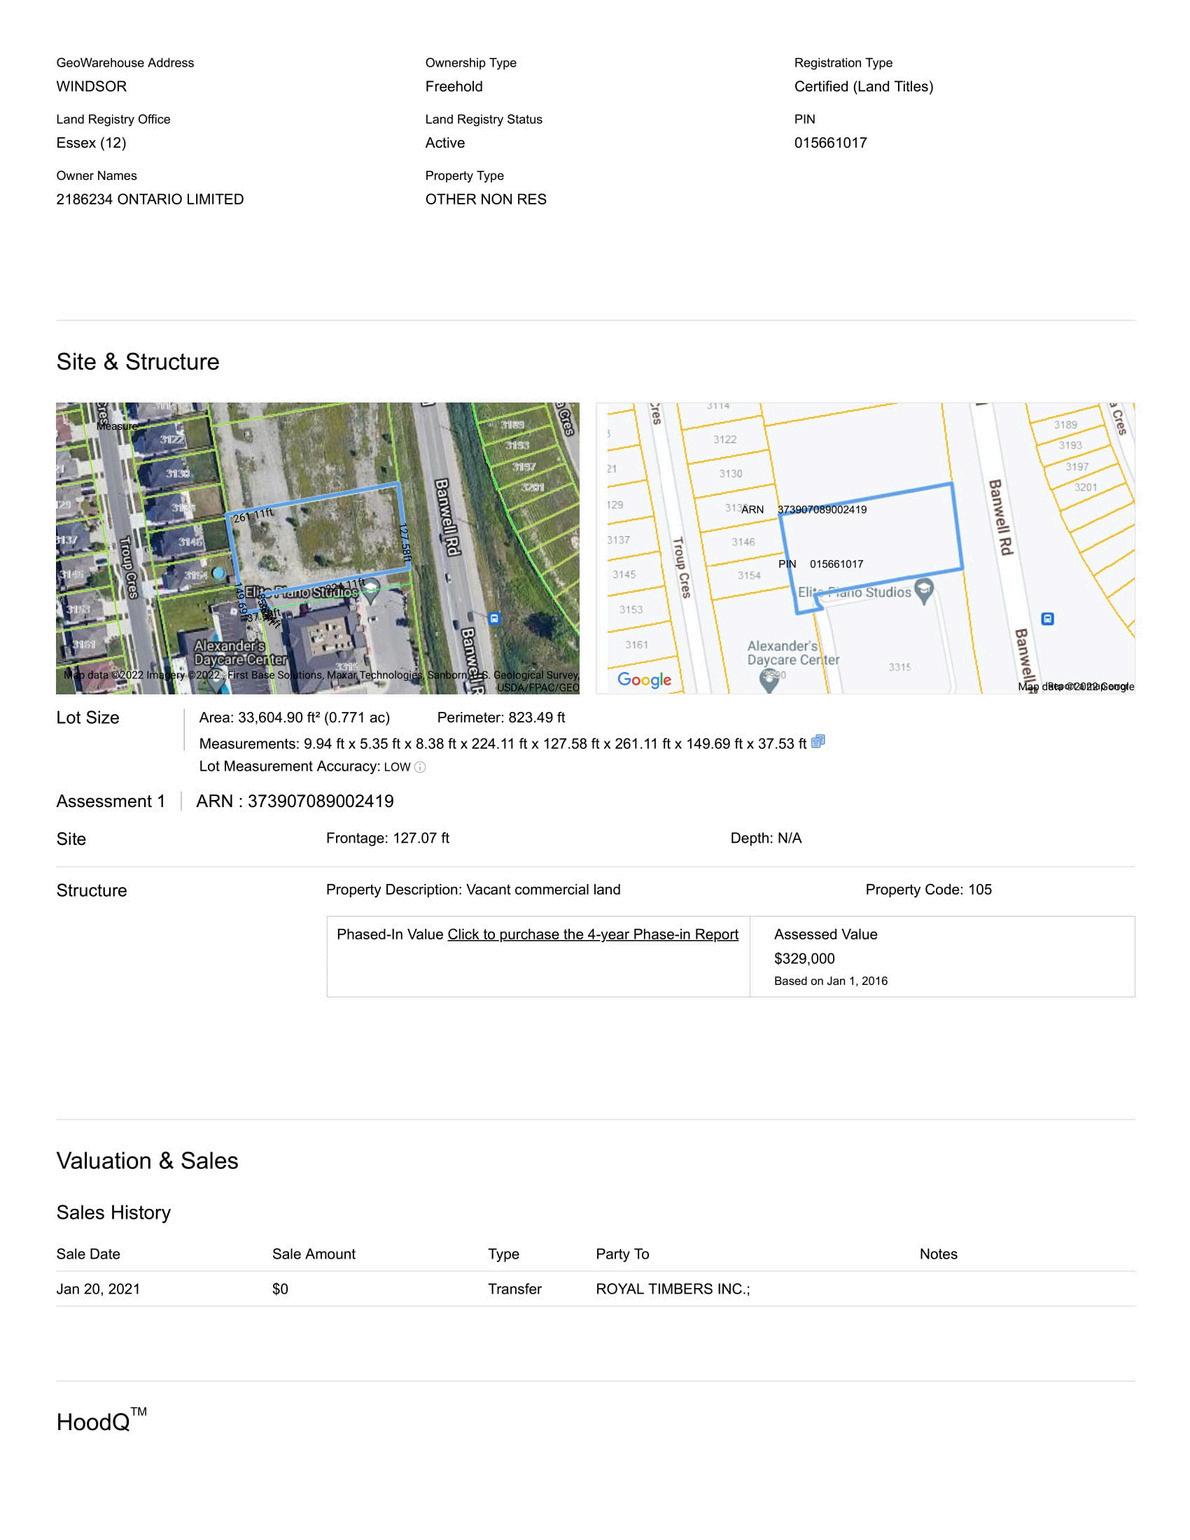
Task: Click the owner name 2186234 ONTARIO LIMITED
Action: (x=150, y=199)
